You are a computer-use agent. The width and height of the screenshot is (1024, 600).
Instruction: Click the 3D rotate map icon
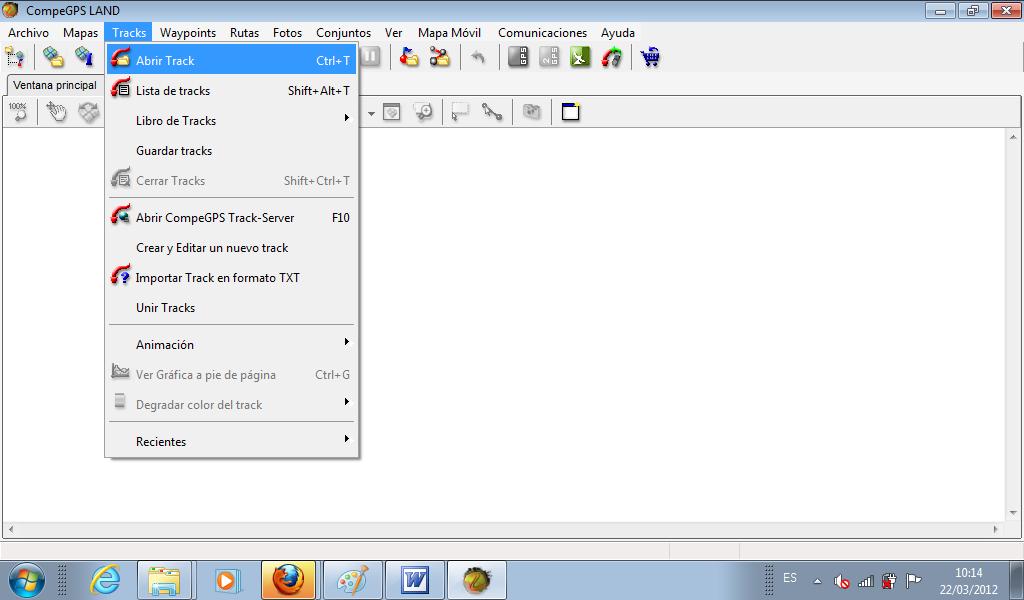coord(89,112)
